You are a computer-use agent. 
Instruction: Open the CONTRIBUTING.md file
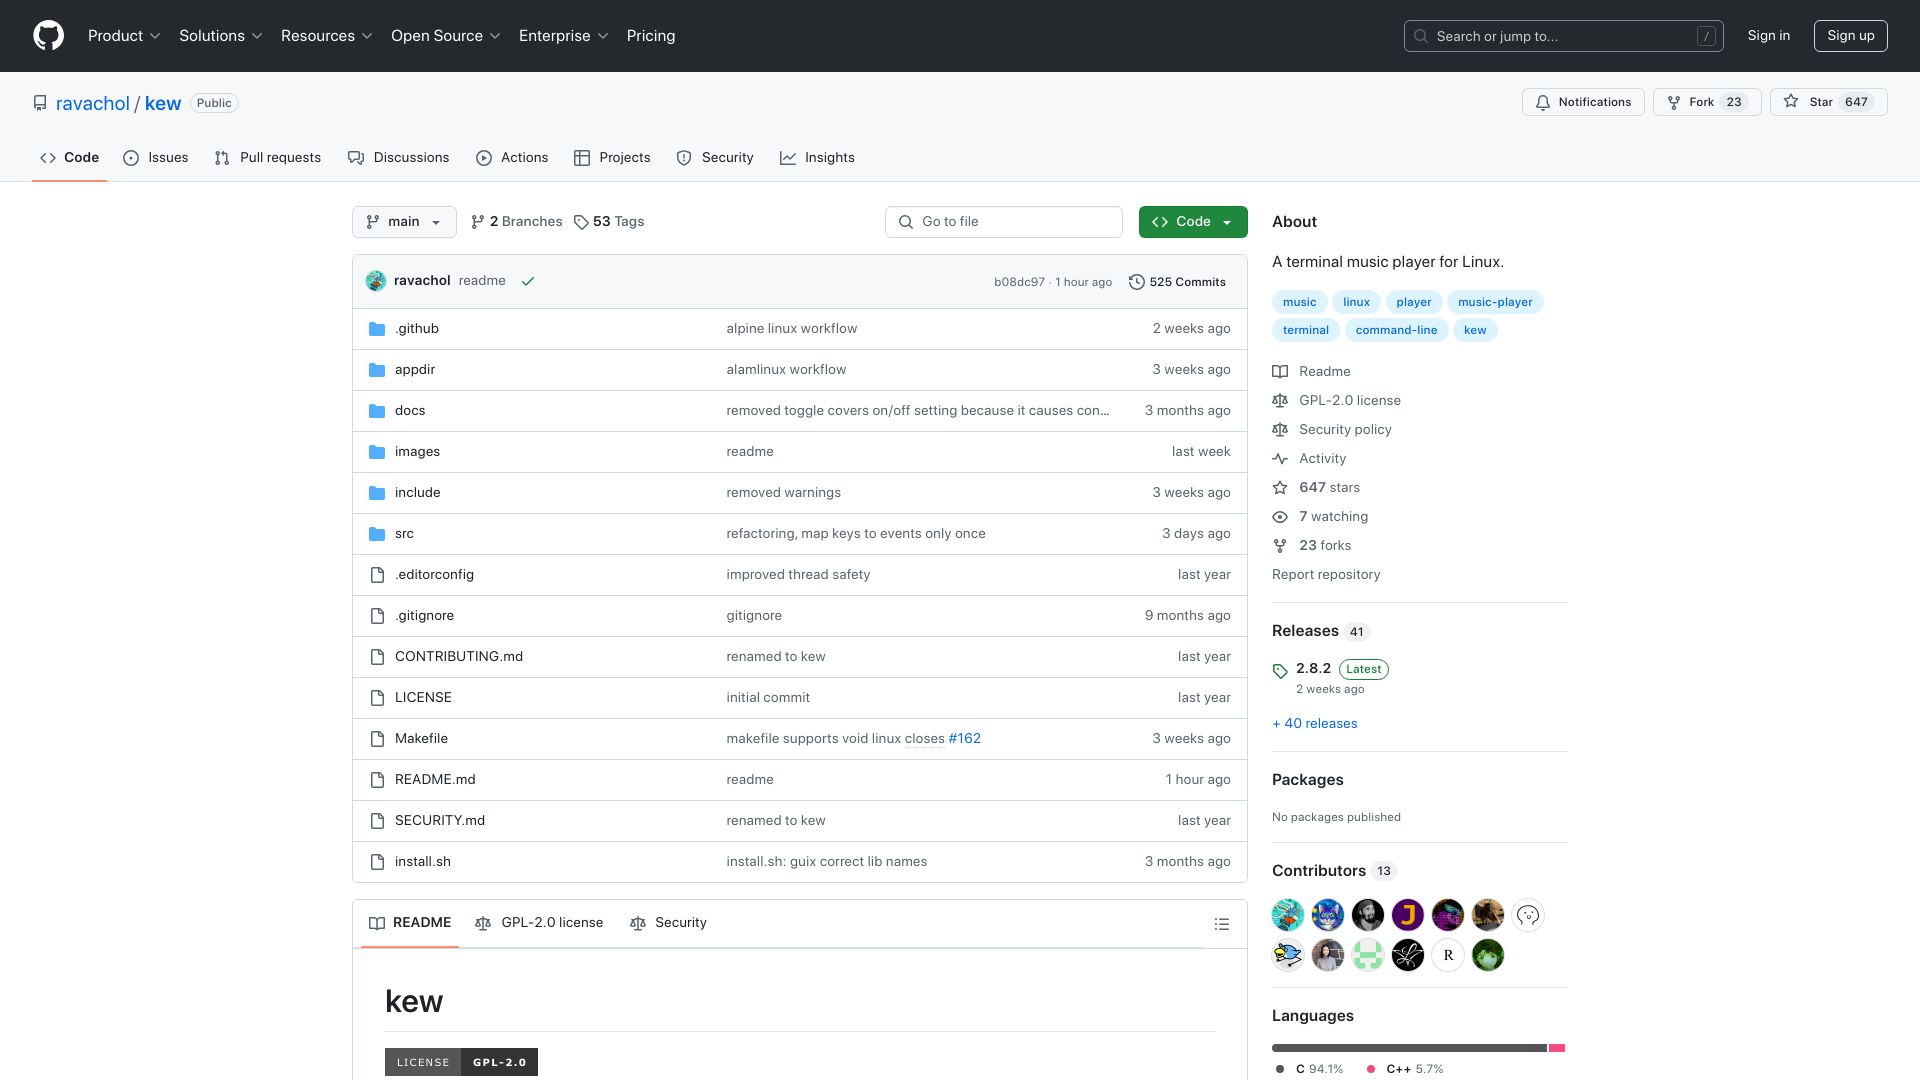click(459, 657)
